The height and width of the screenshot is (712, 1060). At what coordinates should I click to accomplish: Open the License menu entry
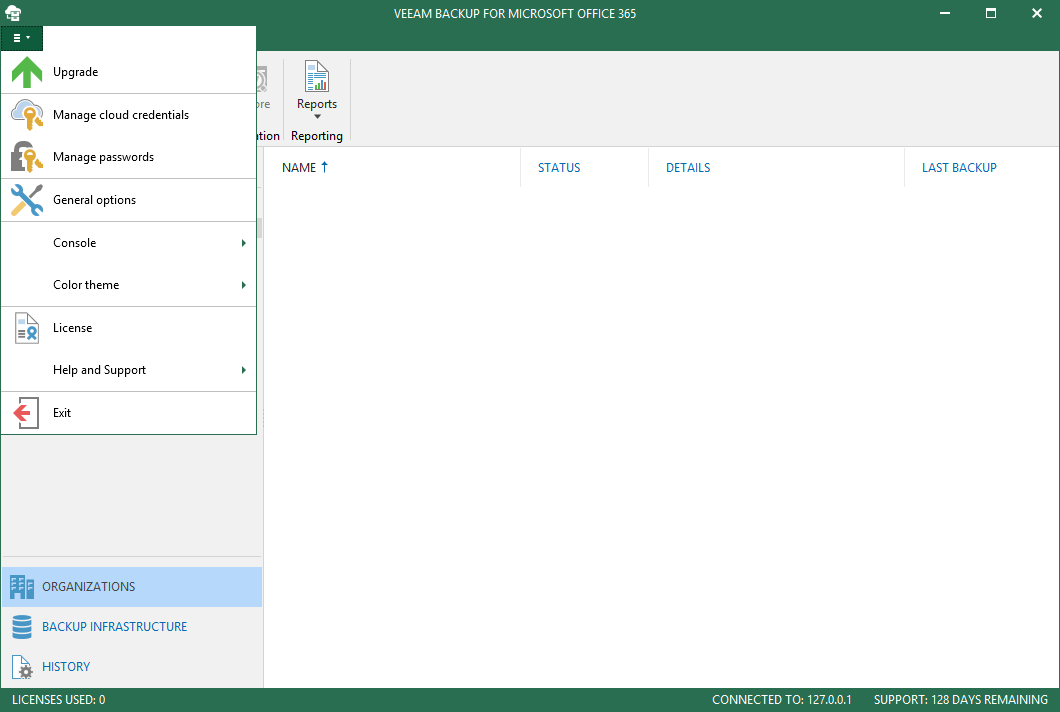coord(128,328)
